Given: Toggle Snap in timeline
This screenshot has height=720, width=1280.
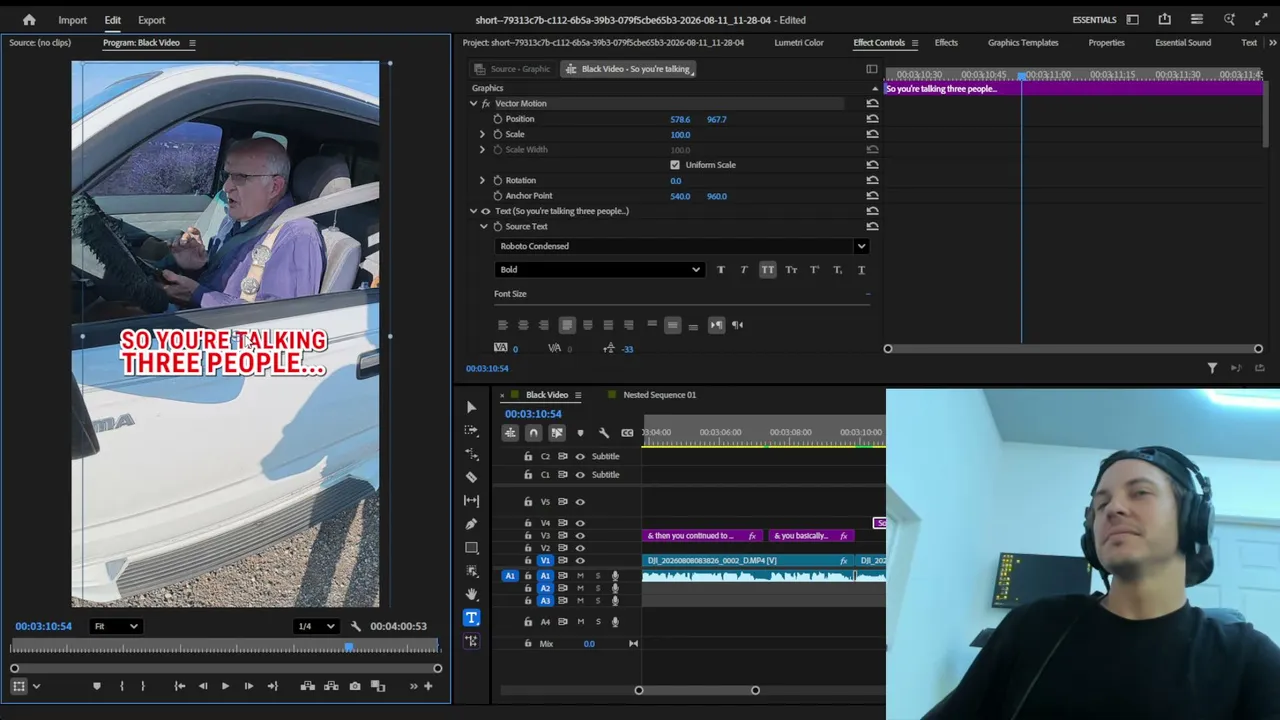Looking at the screenshot, I should pos(533,433).
